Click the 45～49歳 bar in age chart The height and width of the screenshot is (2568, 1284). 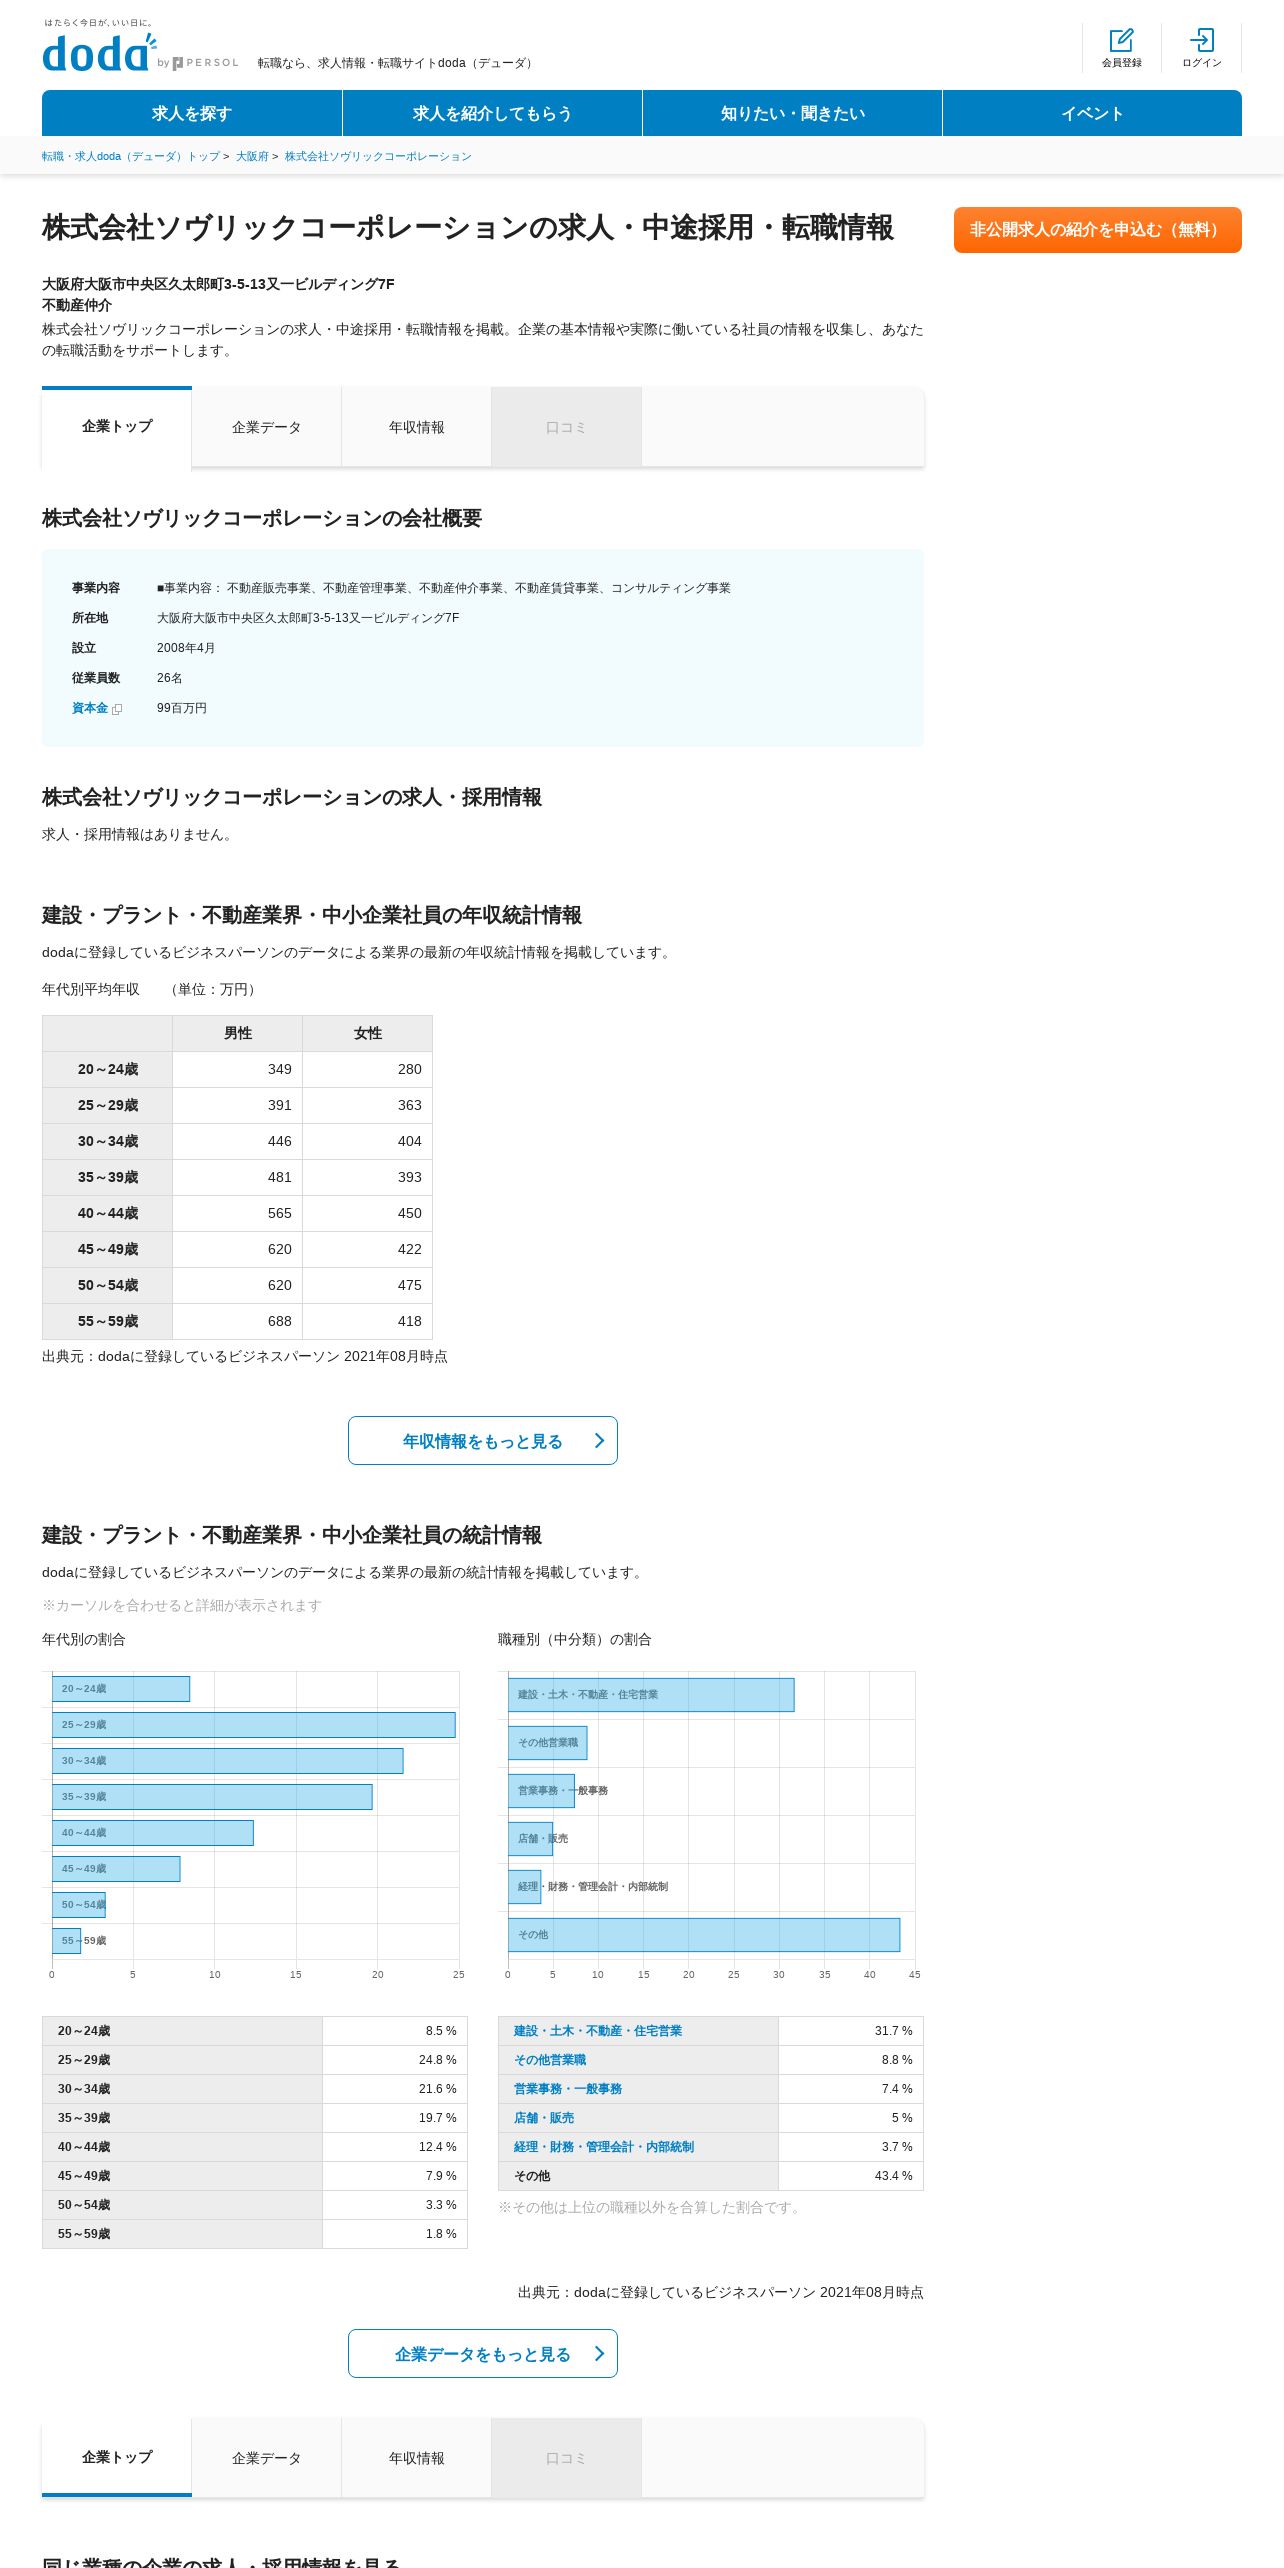point(116,1869)
